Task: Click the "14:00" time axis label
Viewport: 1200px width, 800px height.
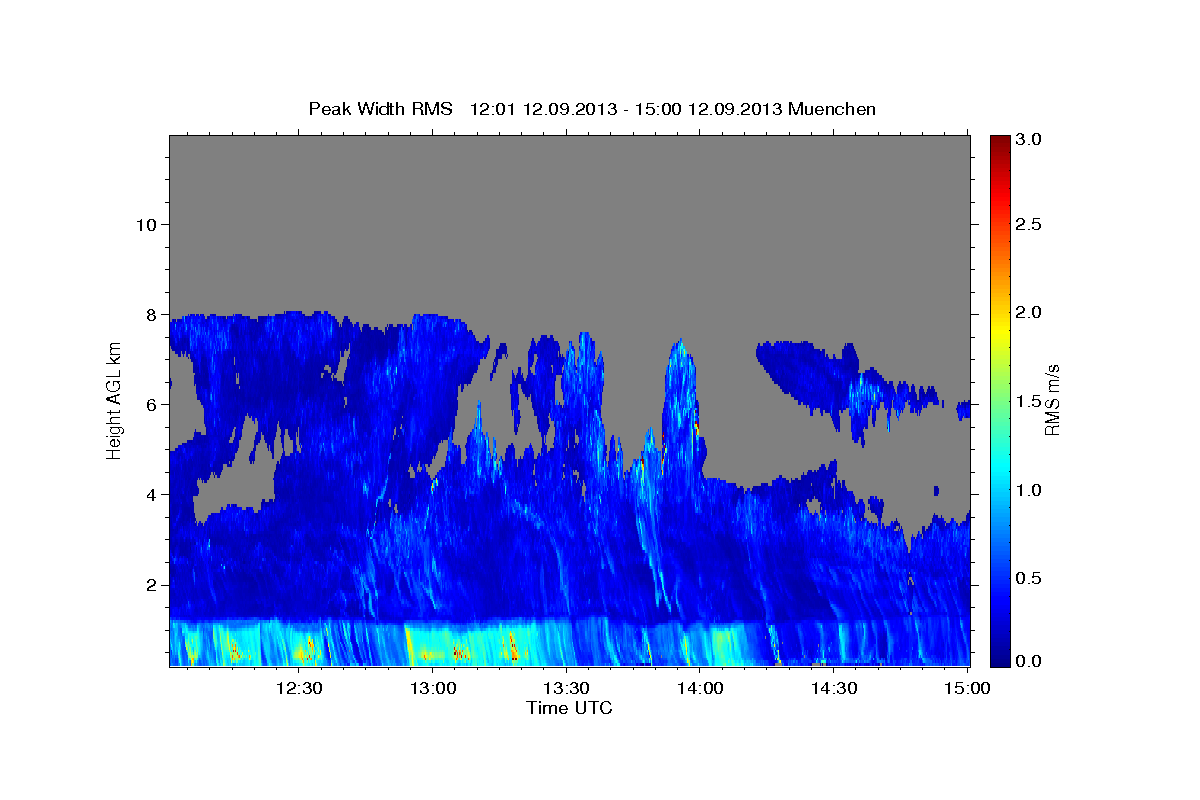Action: [700, 688]
